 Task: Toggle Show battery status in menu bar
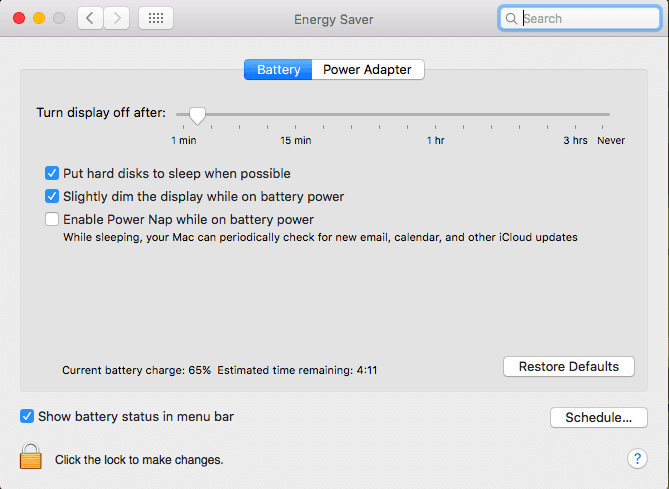[27, 416]
